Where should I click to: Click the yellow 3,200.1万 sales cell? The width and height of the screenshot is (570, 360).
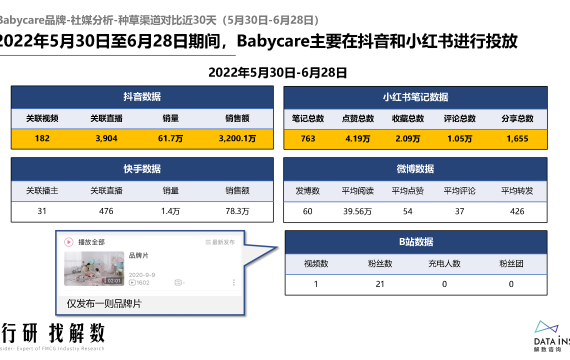237,139
